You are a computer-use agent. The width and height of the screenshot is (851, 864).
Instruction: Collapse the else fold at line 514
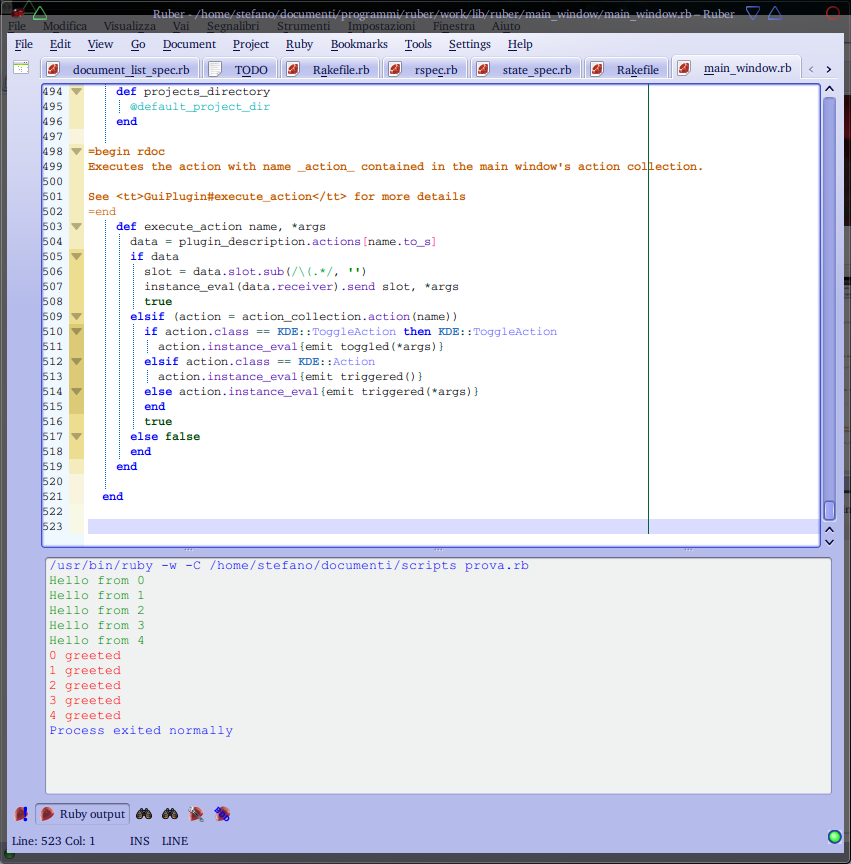click(x=77, y=391)
